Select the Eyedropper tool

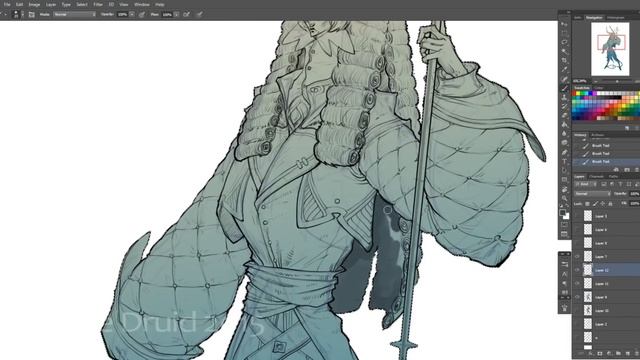tap(564, 69)
